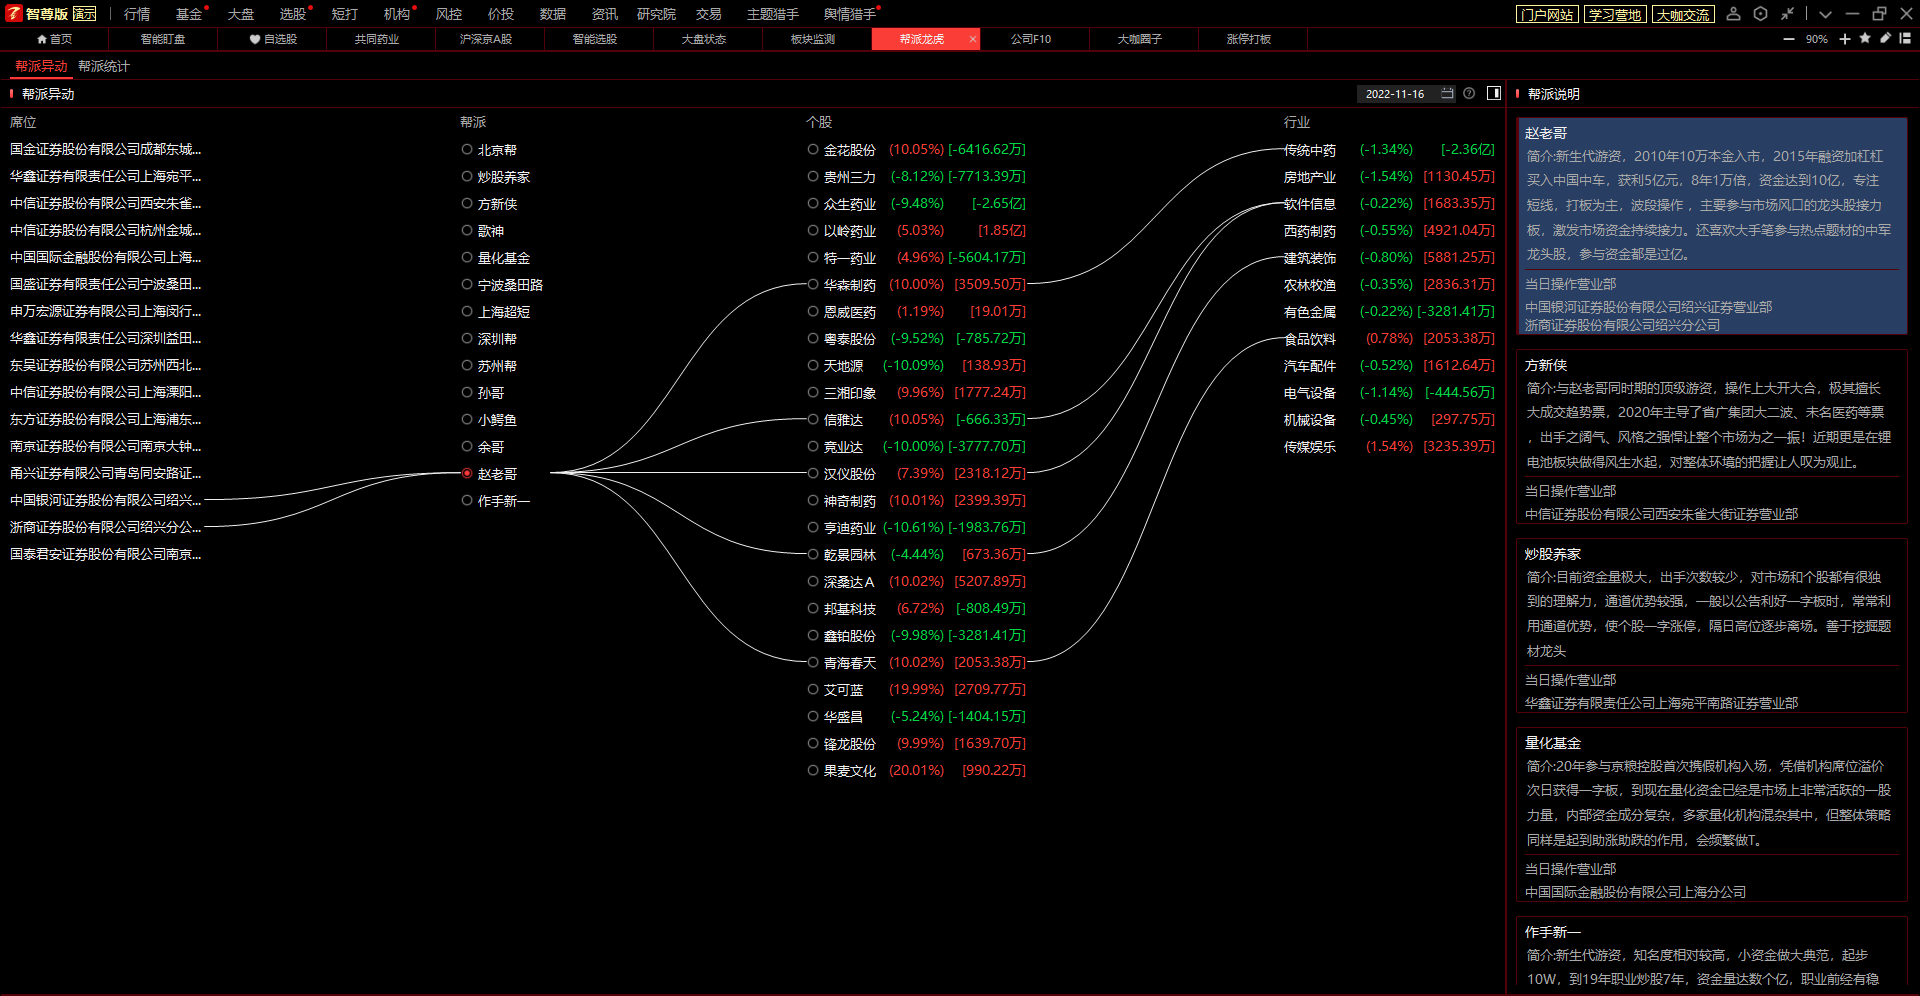Select the 宁波桑田路 radio button

[x=467, y=284]
